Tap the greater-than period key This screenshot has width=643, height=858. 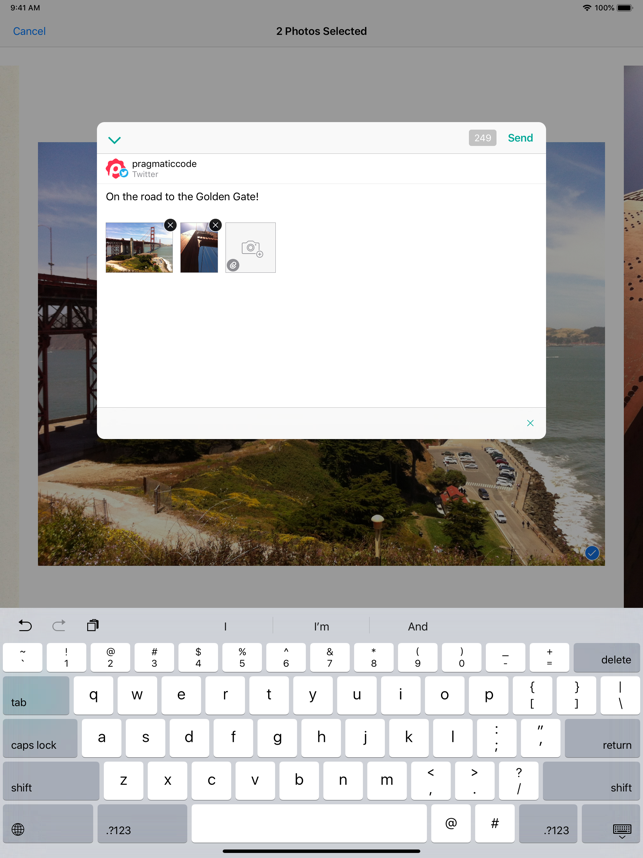pos(474,781)
